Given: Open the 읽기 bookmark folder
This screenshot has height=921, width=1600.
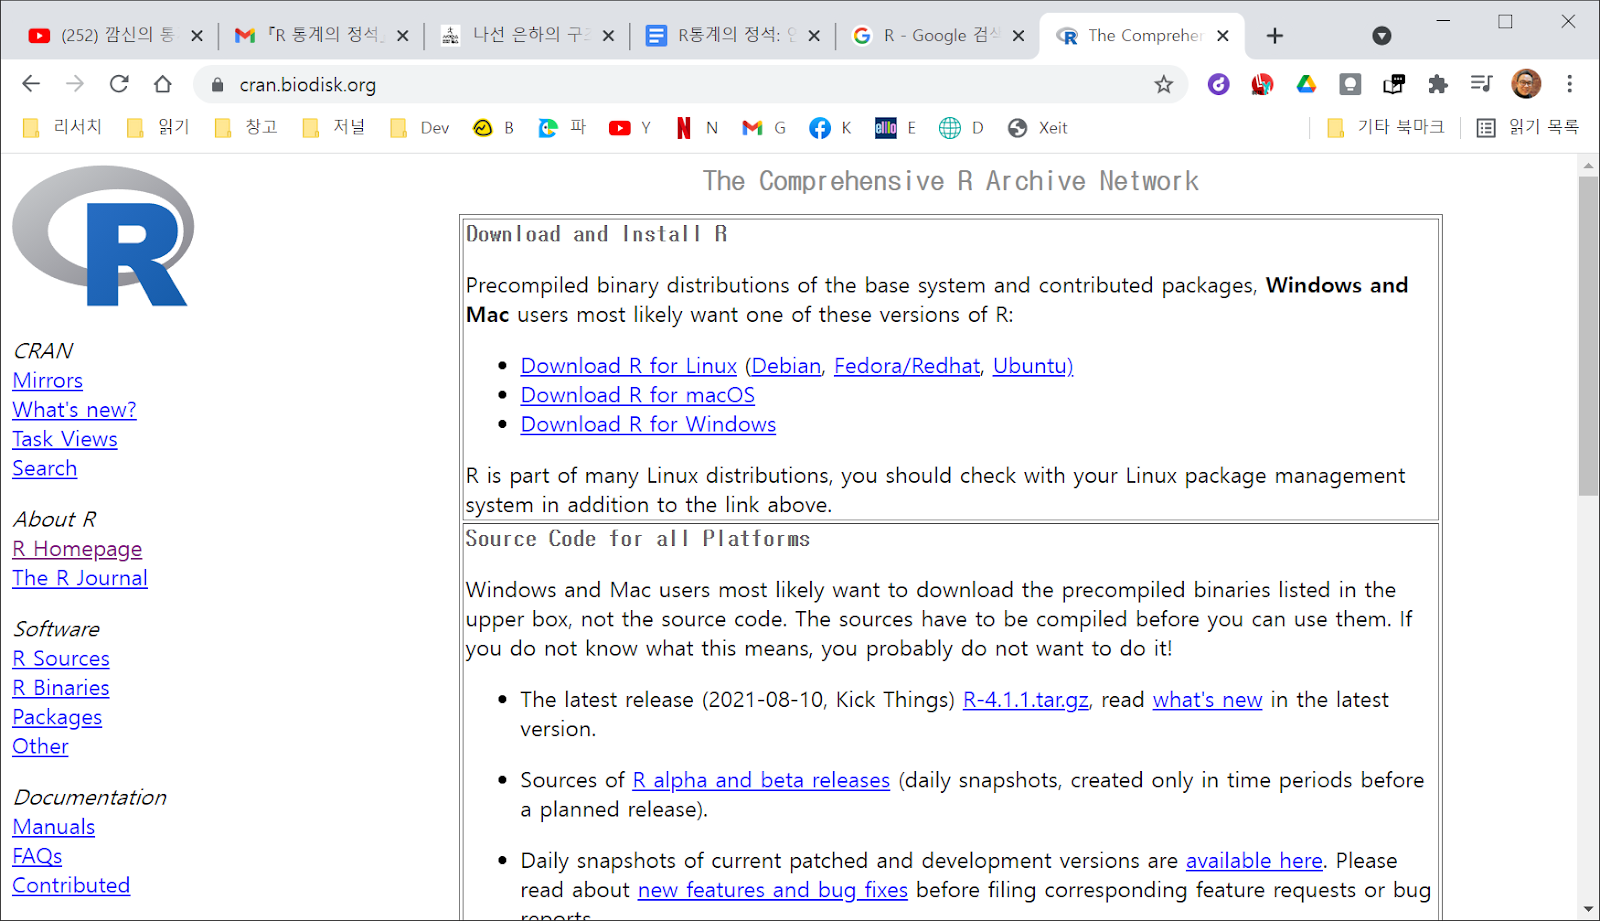Looking at the screenshot, I should click(x=158, y=127).
